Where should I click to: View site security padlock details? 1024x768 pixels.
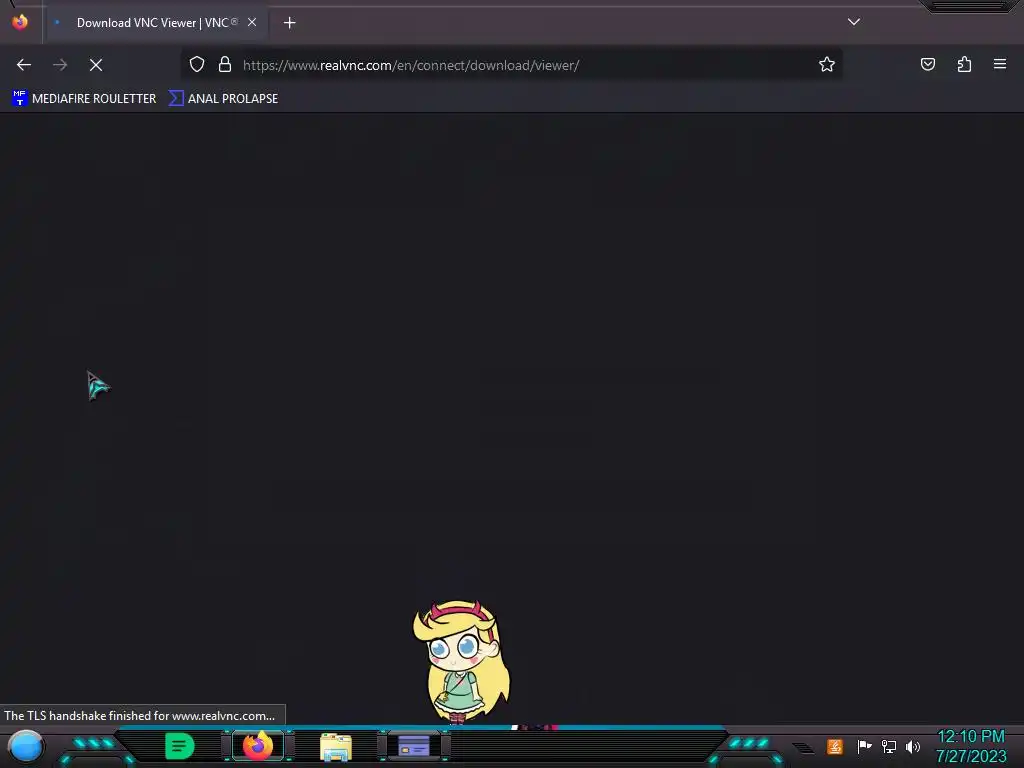(225, 64)
